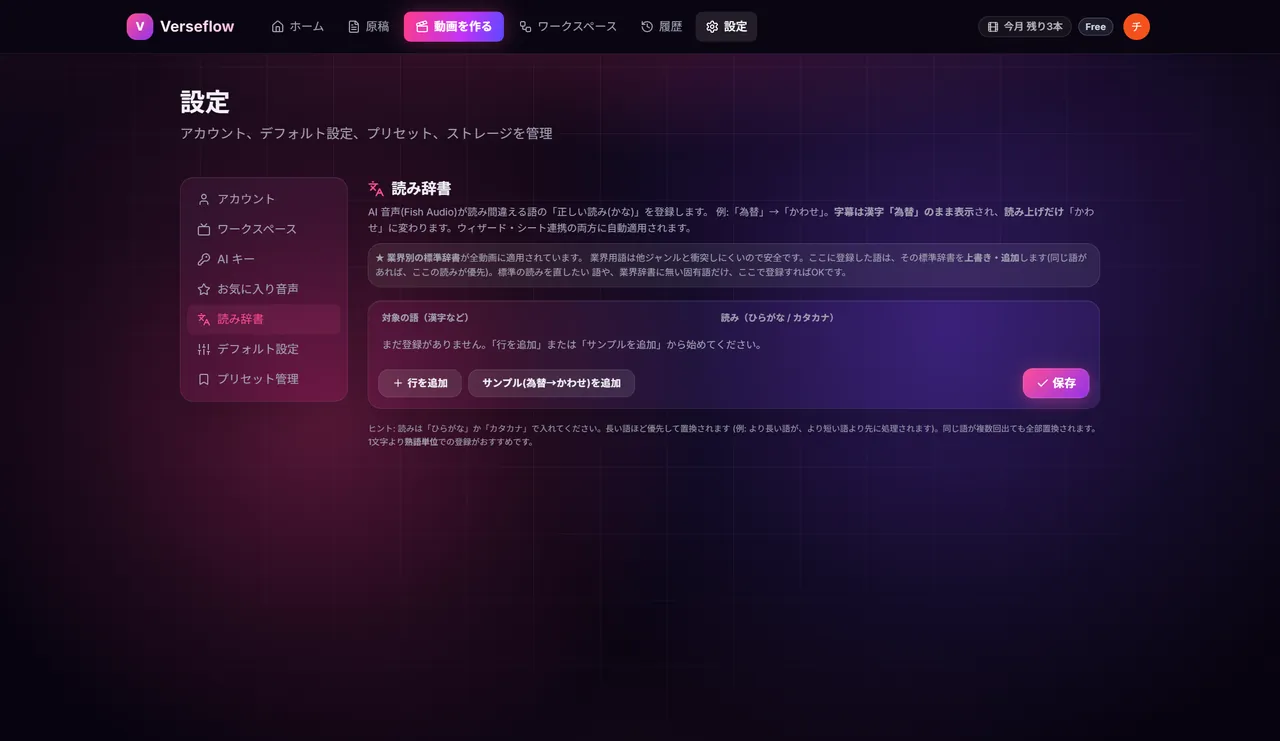This screenshot has height=741, width=1280.
Task: Click the 設定 gear icon
Action: [x=712, y=27]
